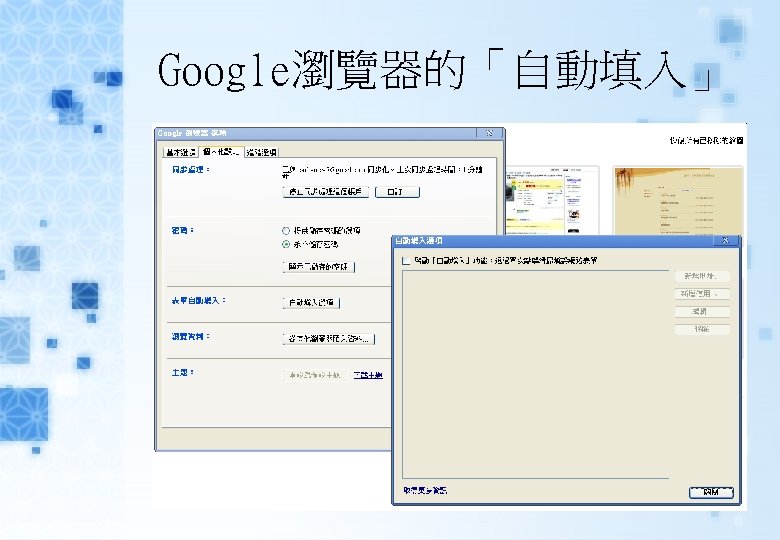
Task: Click the import data from another browser button
Action: 329,339
